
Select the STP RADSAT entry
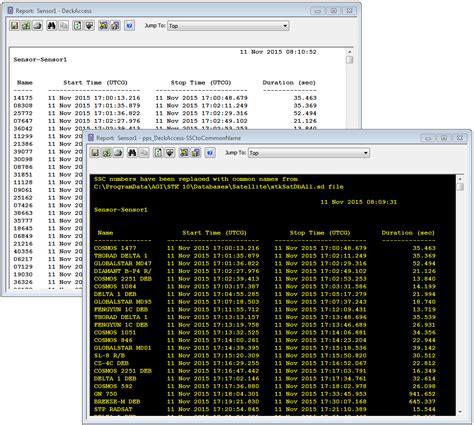(113, 409)
